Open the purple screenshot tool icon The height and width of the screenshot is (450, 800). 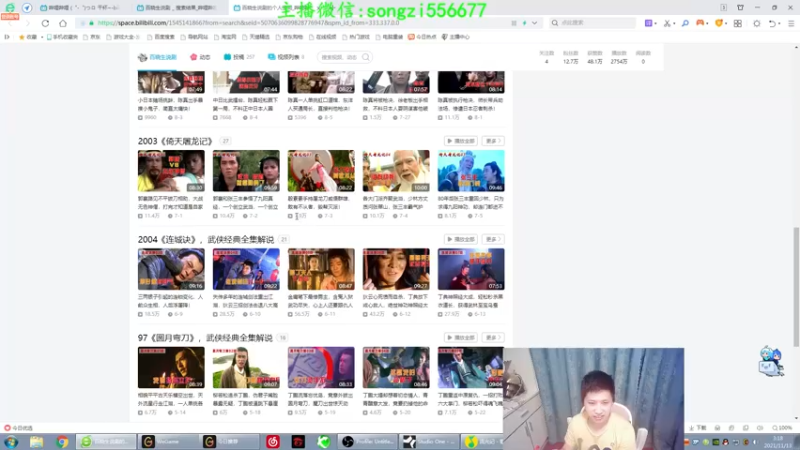(x=648, y=23)
